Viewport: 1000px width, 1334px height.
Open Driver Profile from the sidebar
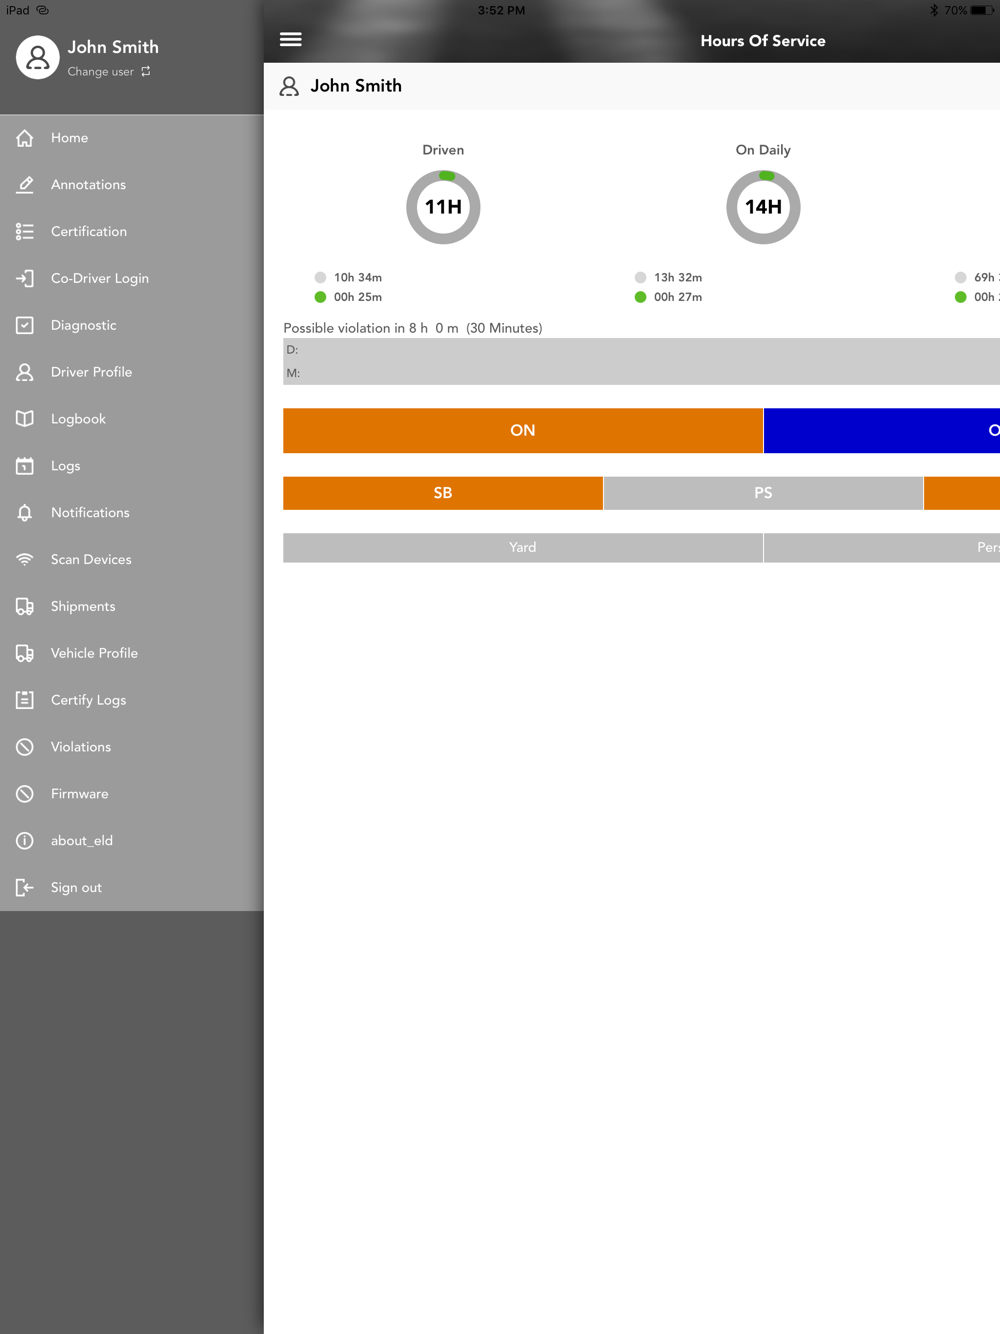tap(132, 372)
